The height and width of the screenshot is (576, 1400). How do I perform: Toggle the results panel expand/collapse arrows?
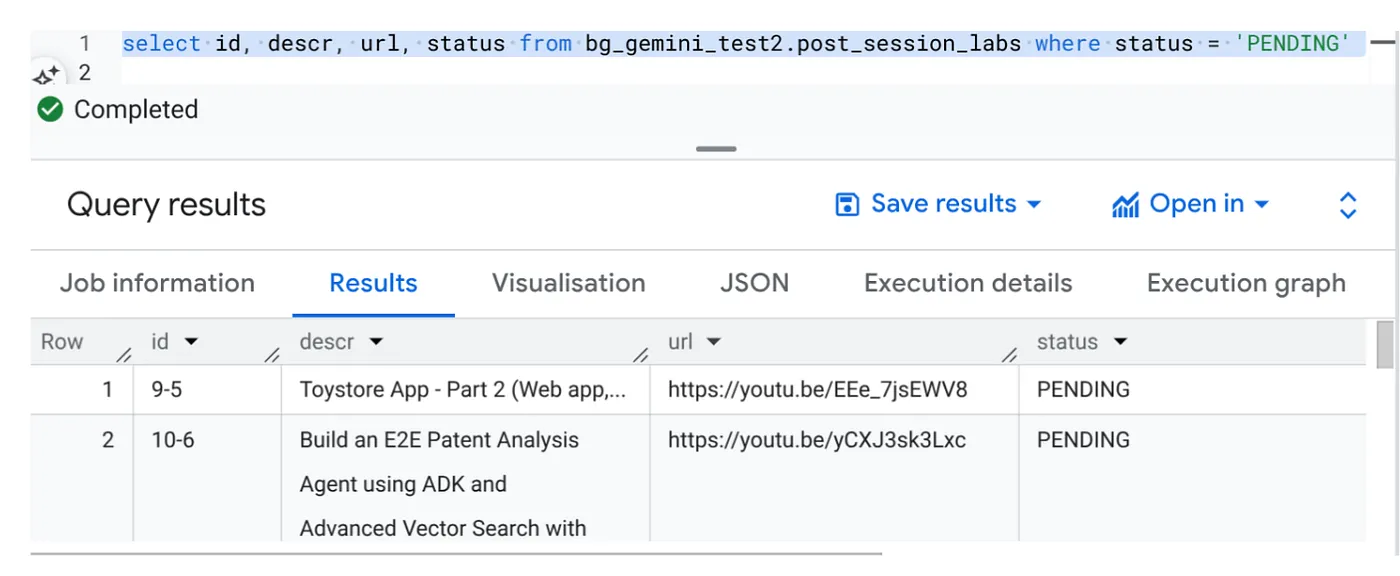click(x=1347, y=205)
